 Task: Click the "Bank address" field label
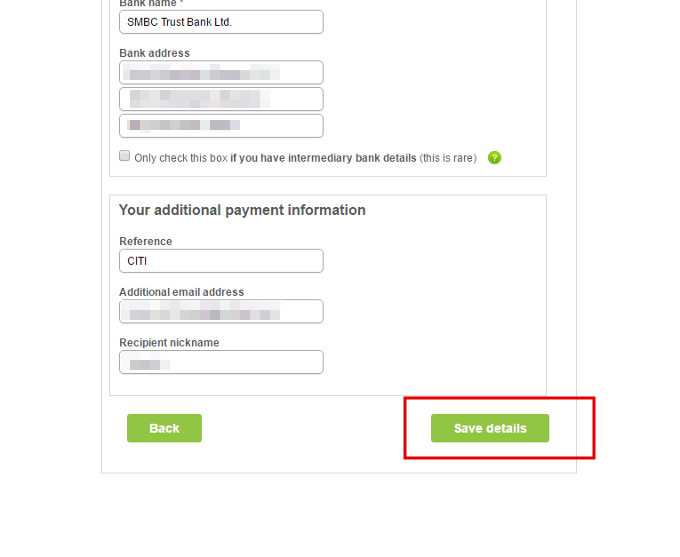pyautogui.click(x=154, y=53)
